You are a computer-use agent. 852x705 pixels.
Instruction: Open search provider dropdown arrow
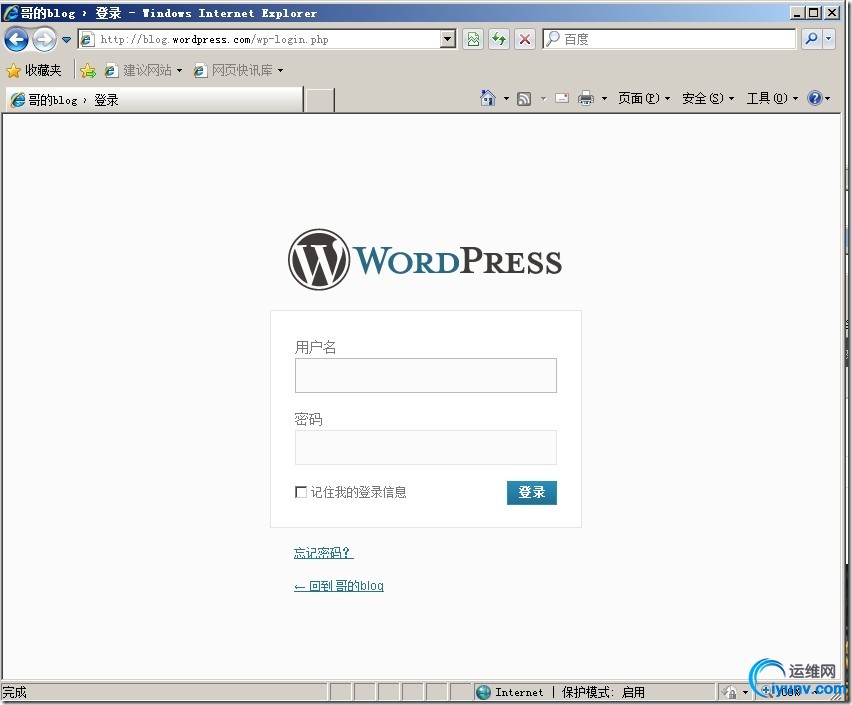[829, 39]
